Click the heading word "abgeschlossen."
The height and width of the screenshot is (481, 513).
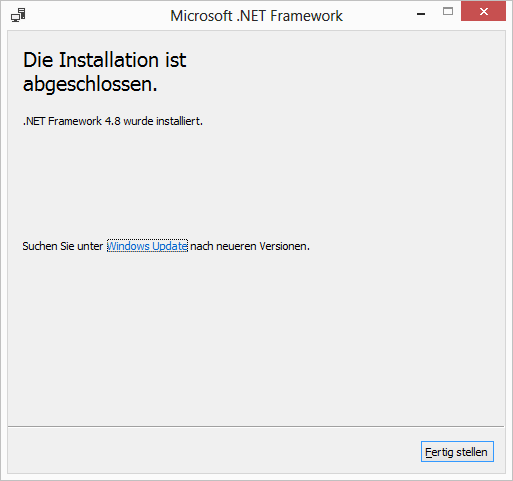tap(90, 84)
